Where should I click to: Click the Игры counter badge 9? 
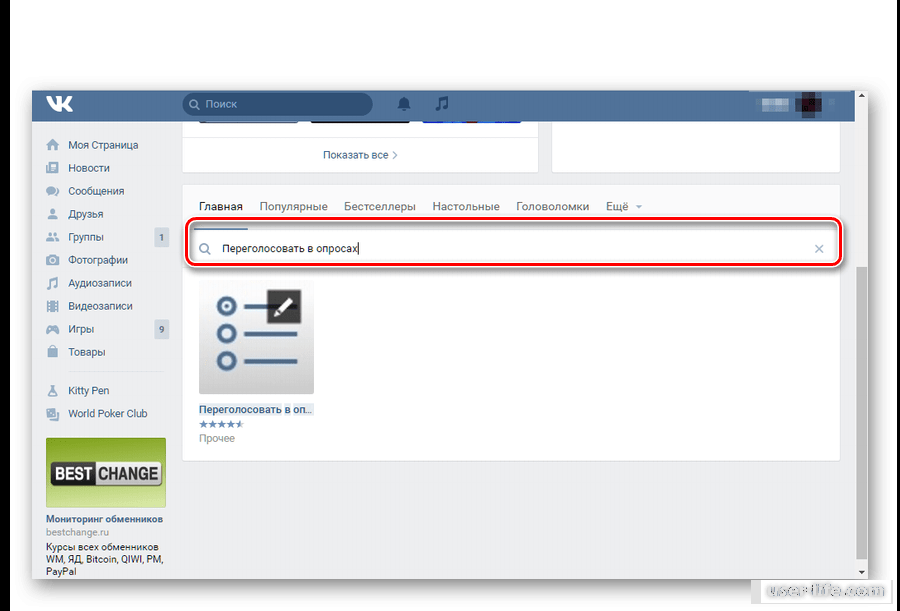point(161,329)
